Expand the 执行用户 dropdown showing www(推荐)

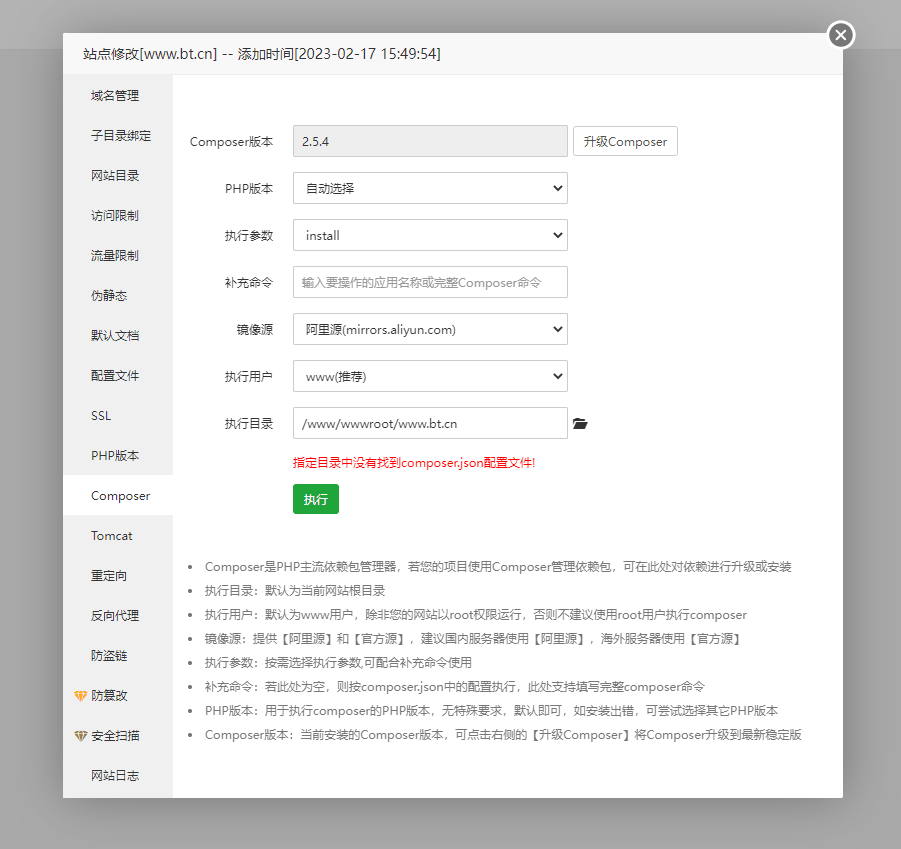(430, 376)
